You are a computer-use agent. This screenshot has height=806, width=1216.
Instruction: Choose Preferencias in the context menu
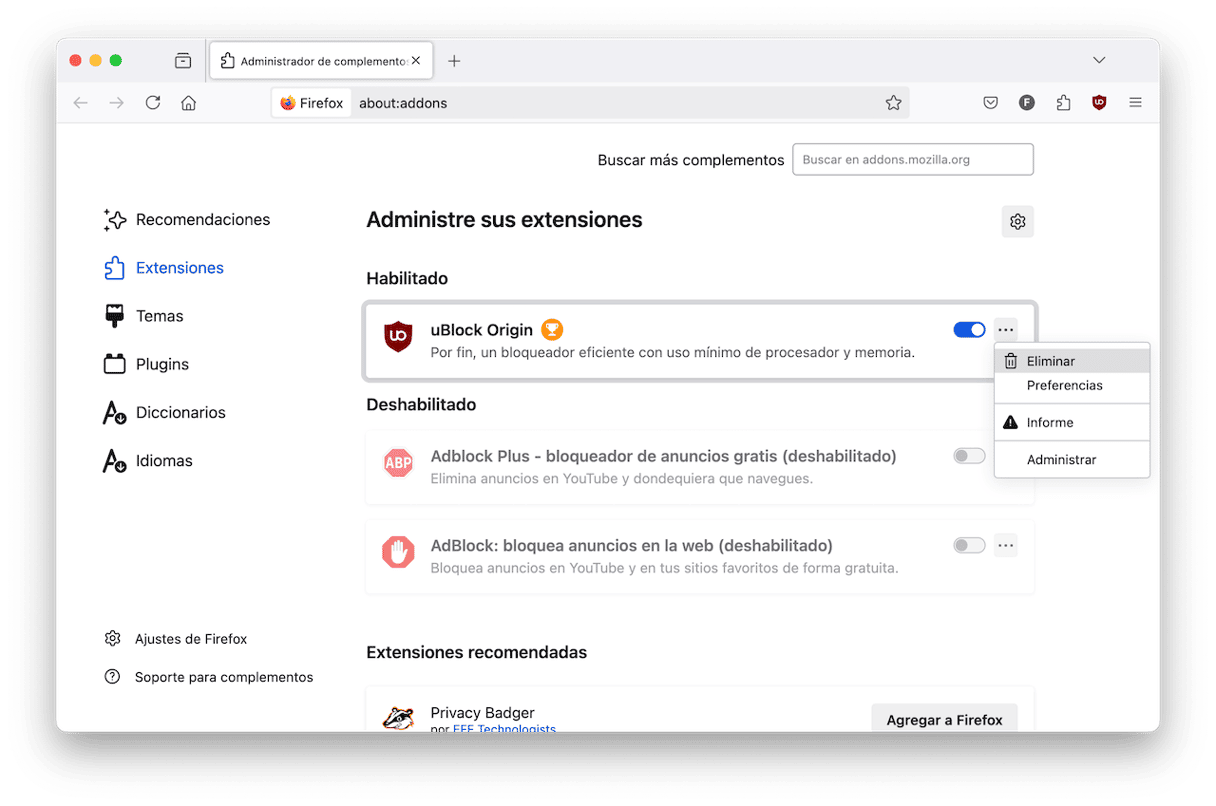(x=1072, y=385)
